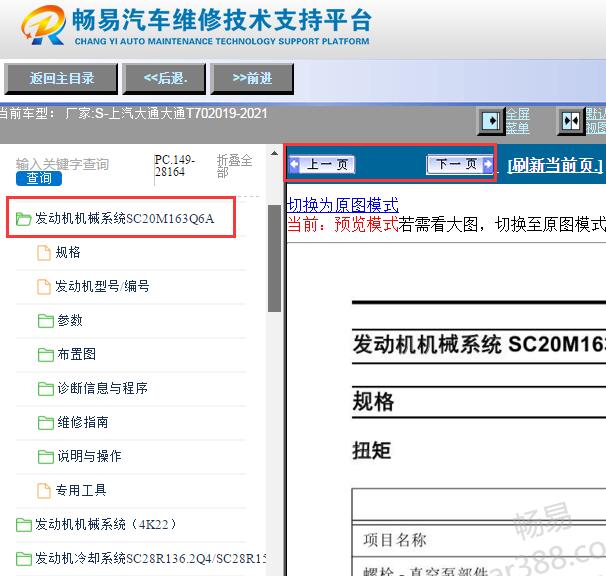Select the 参数 tree item
The image size is (606, 576).
(70, 320)
